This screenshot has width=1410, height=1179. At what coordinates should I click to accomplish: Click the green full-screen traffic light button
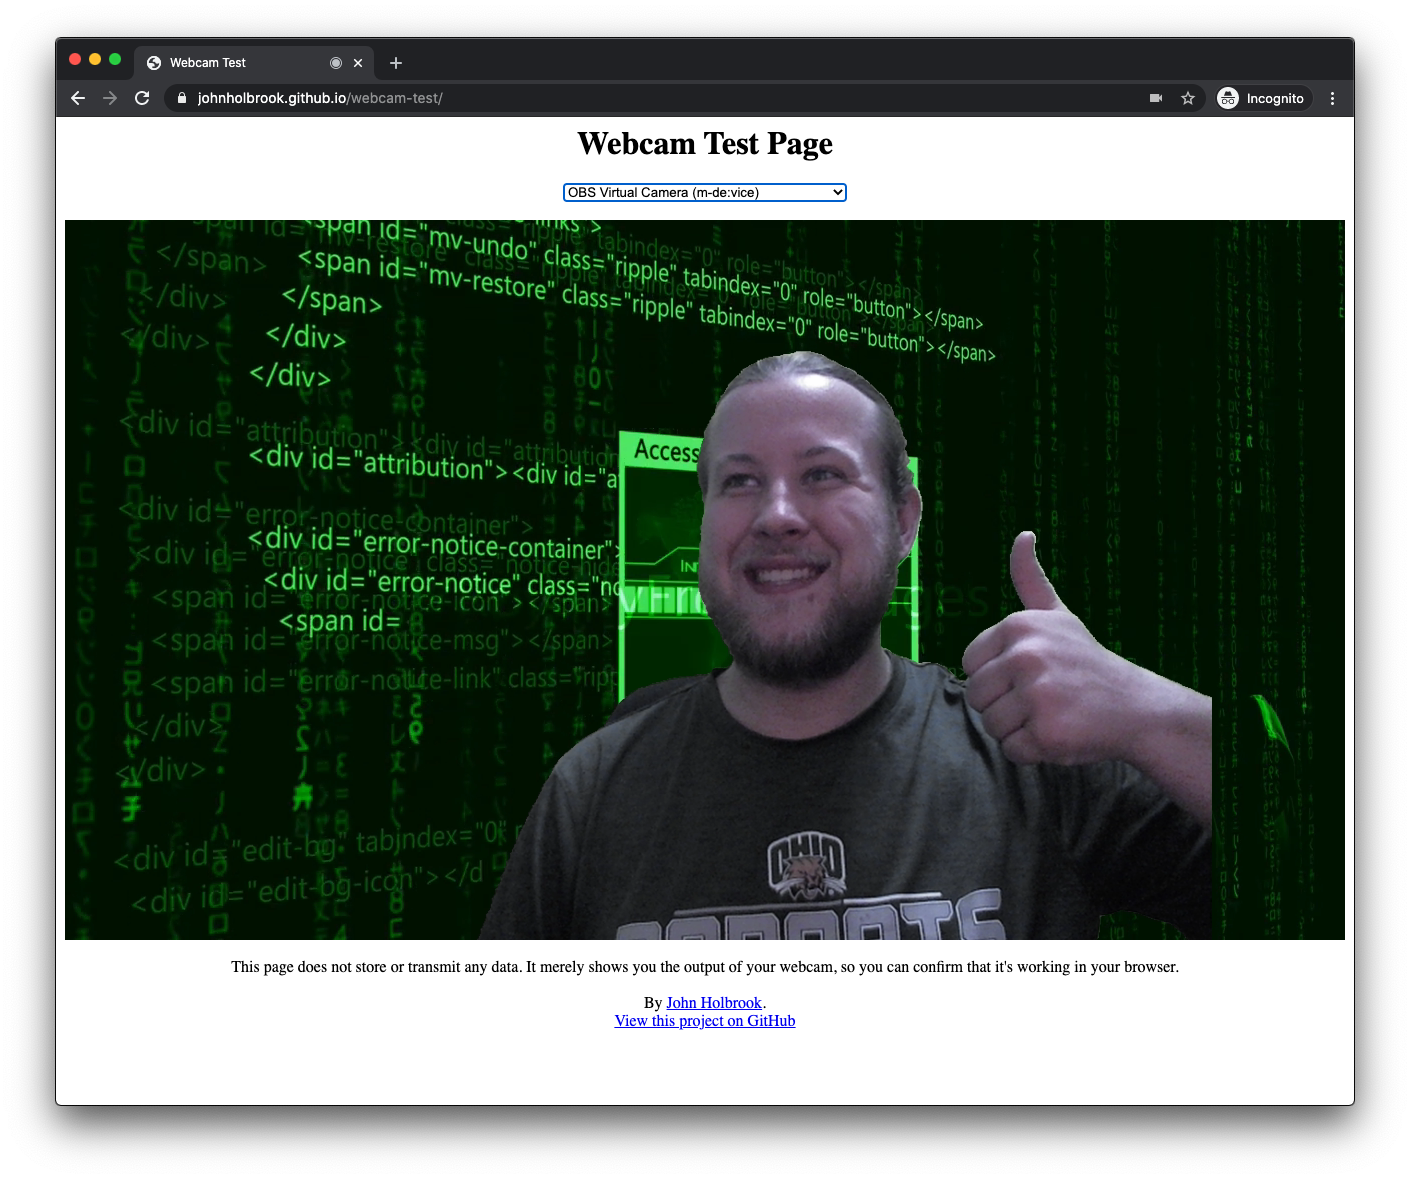tap(115, 59)
